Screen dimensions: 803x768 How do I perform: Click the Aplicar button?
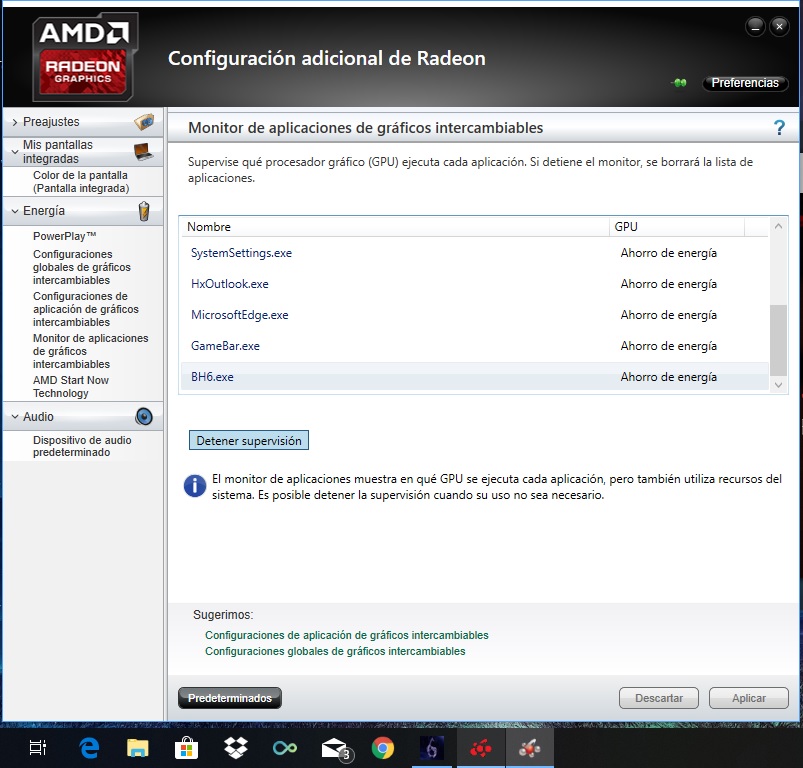click(749, 698)
